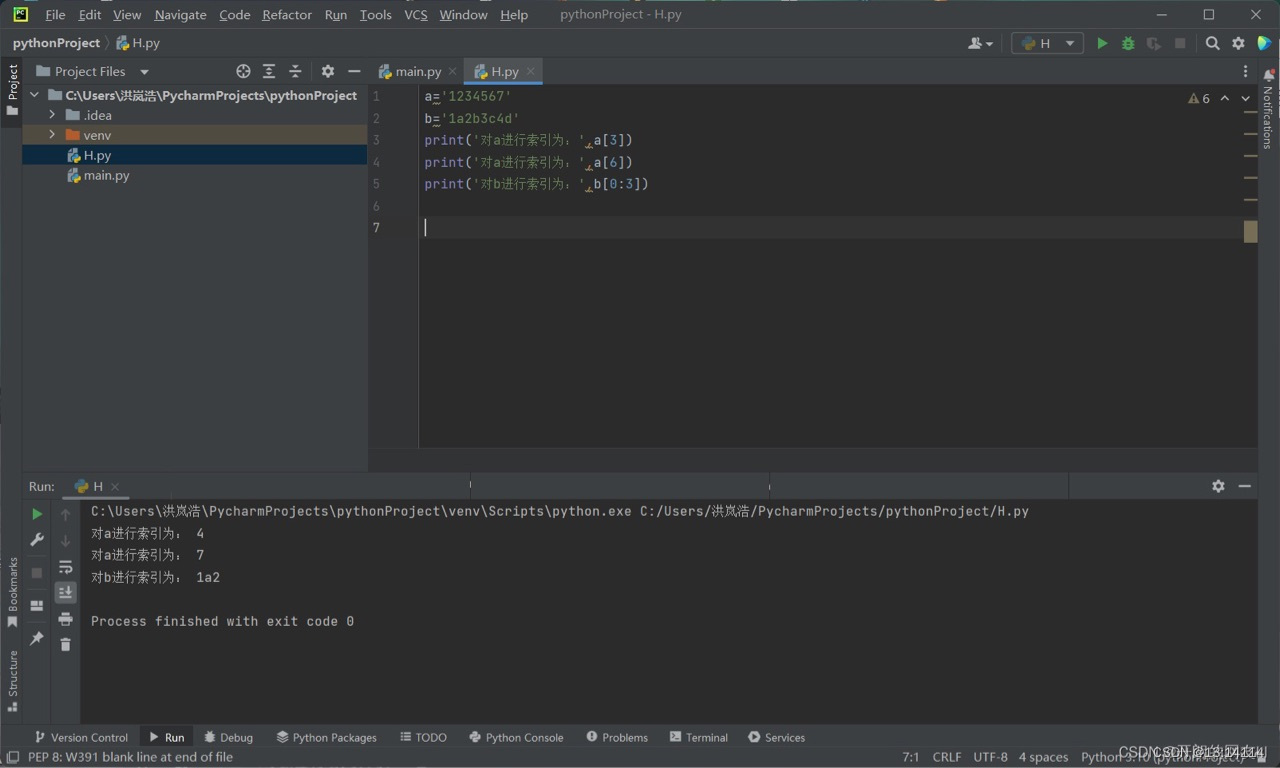This screenshot has width=1280, height=768.
Task: Open the Tools menu
Action: pos(375,14)
